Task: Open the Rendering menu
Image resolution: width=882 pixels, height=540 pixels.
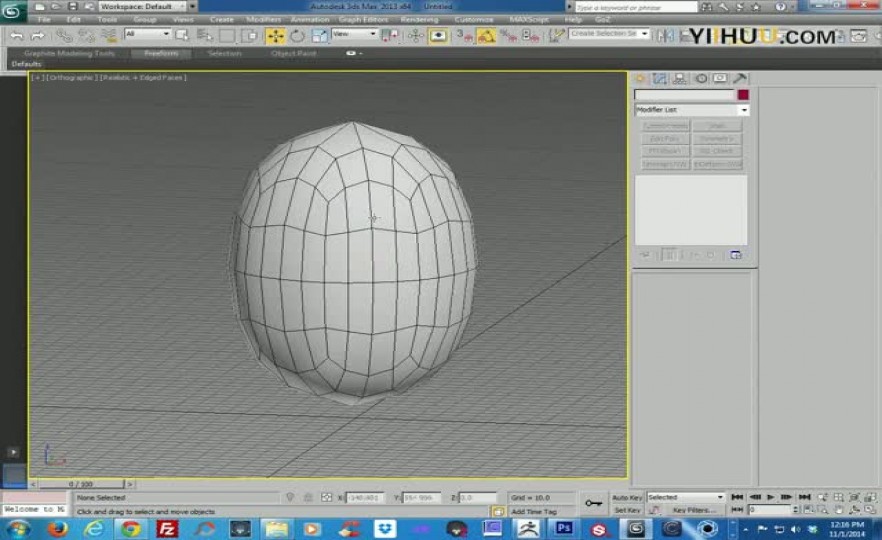Action: tap(419, 20)
